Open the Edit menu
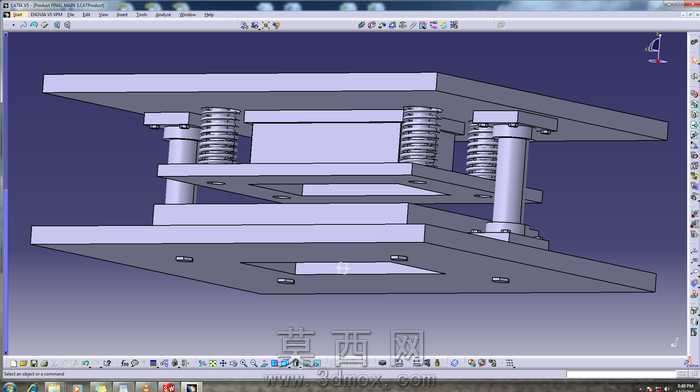 click(x=87, y=15)
